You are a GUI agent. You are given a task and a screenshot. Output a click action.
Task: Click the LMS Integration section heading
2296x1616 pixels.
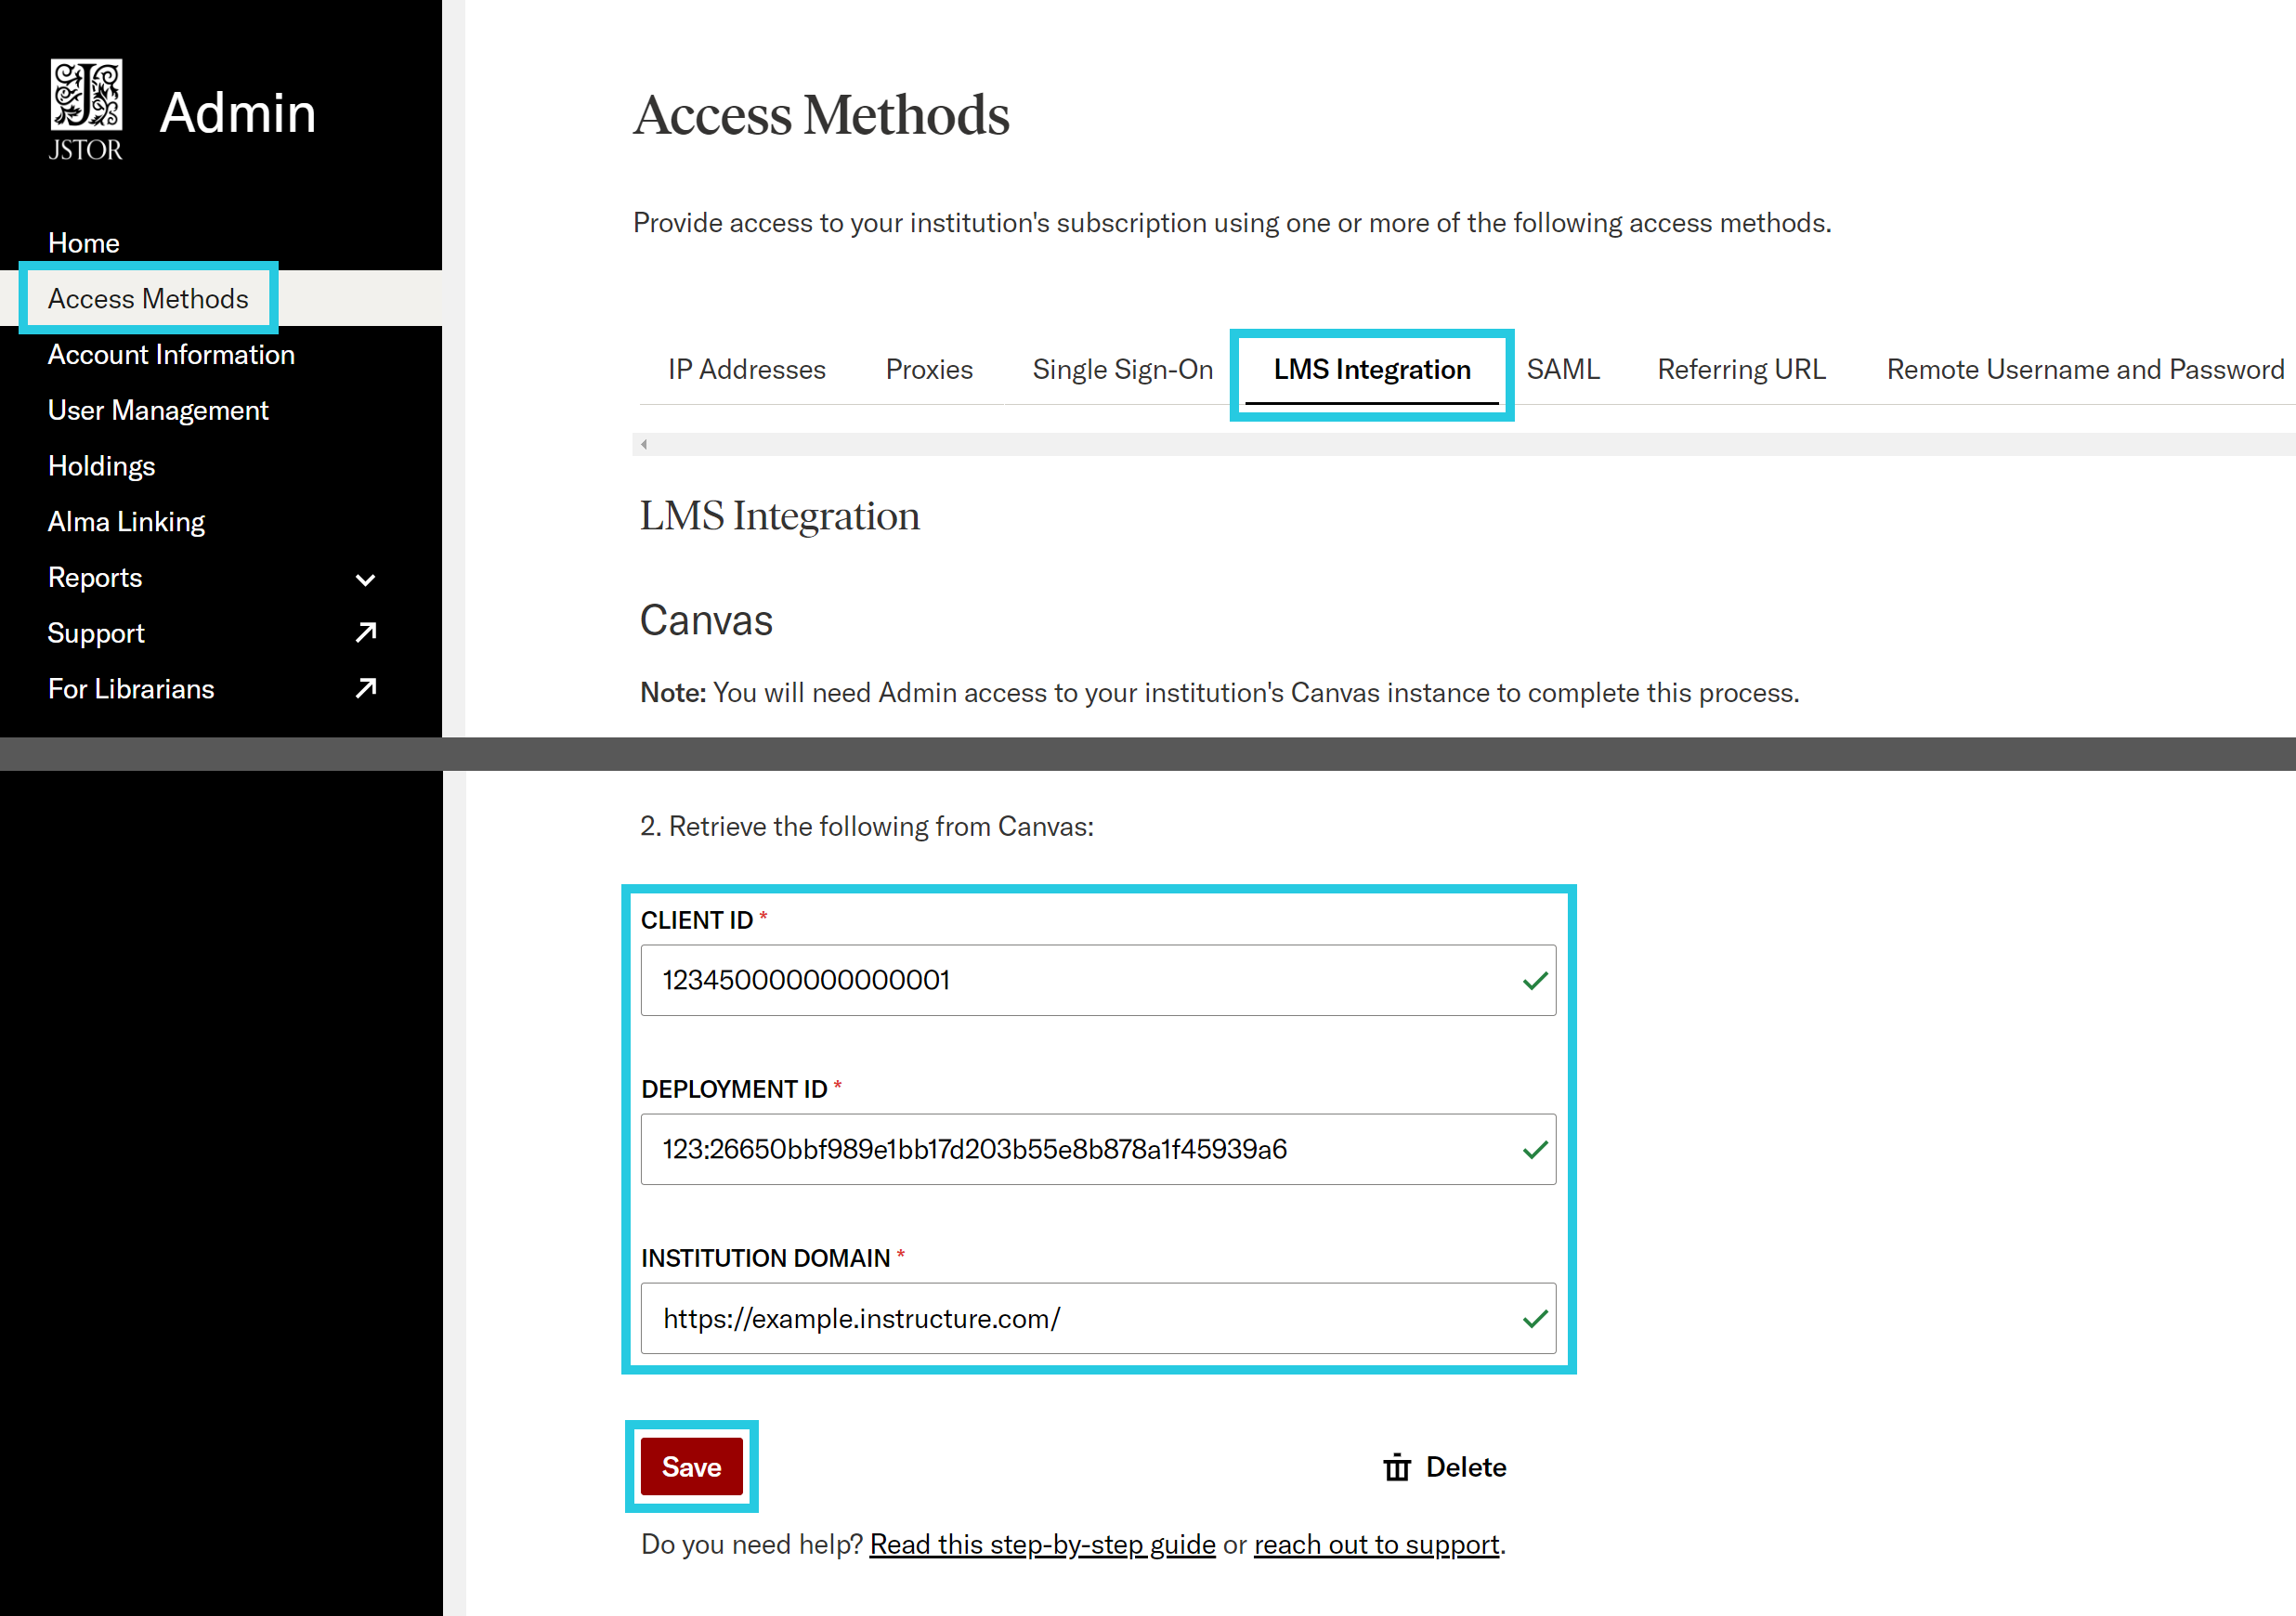point(779,516)
